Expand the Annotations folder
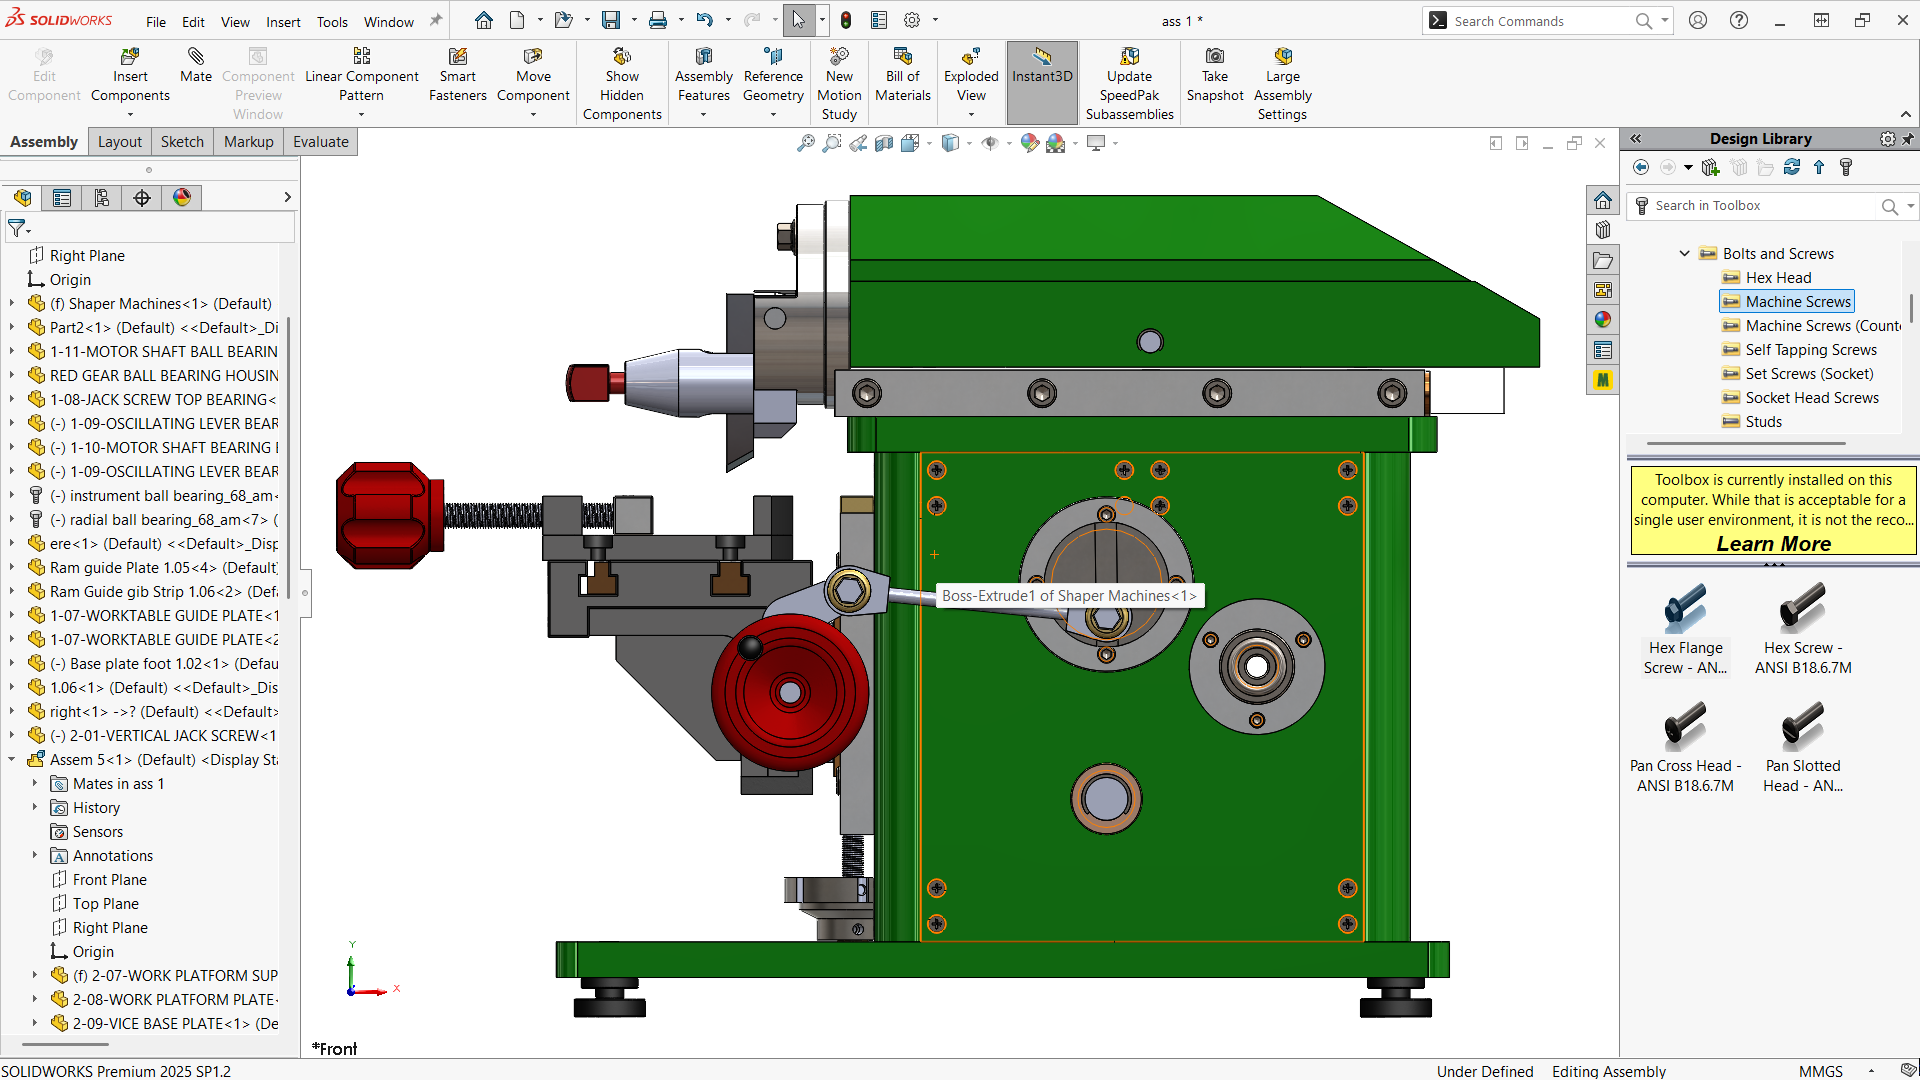This screenshot has height=1080, width=1920. pyautogui.click(x=35, y=856)
